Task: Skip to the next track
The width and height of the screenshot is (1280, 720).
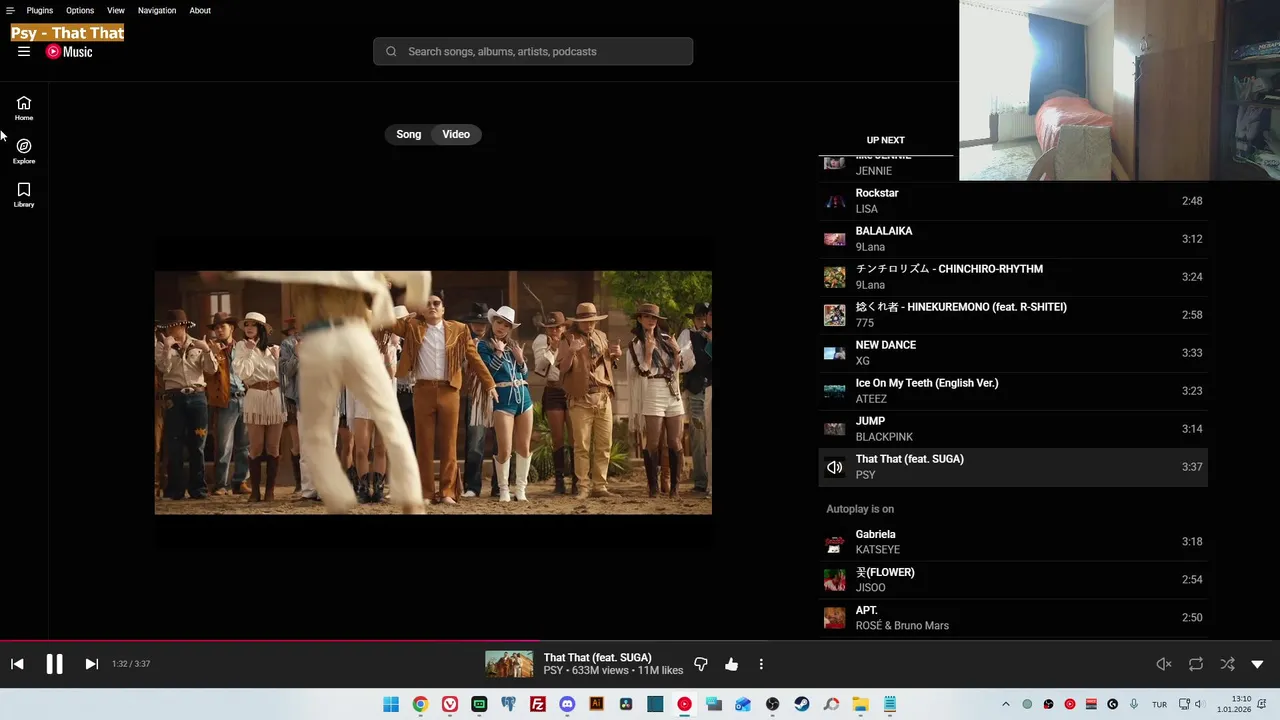Action: point(91,664)
